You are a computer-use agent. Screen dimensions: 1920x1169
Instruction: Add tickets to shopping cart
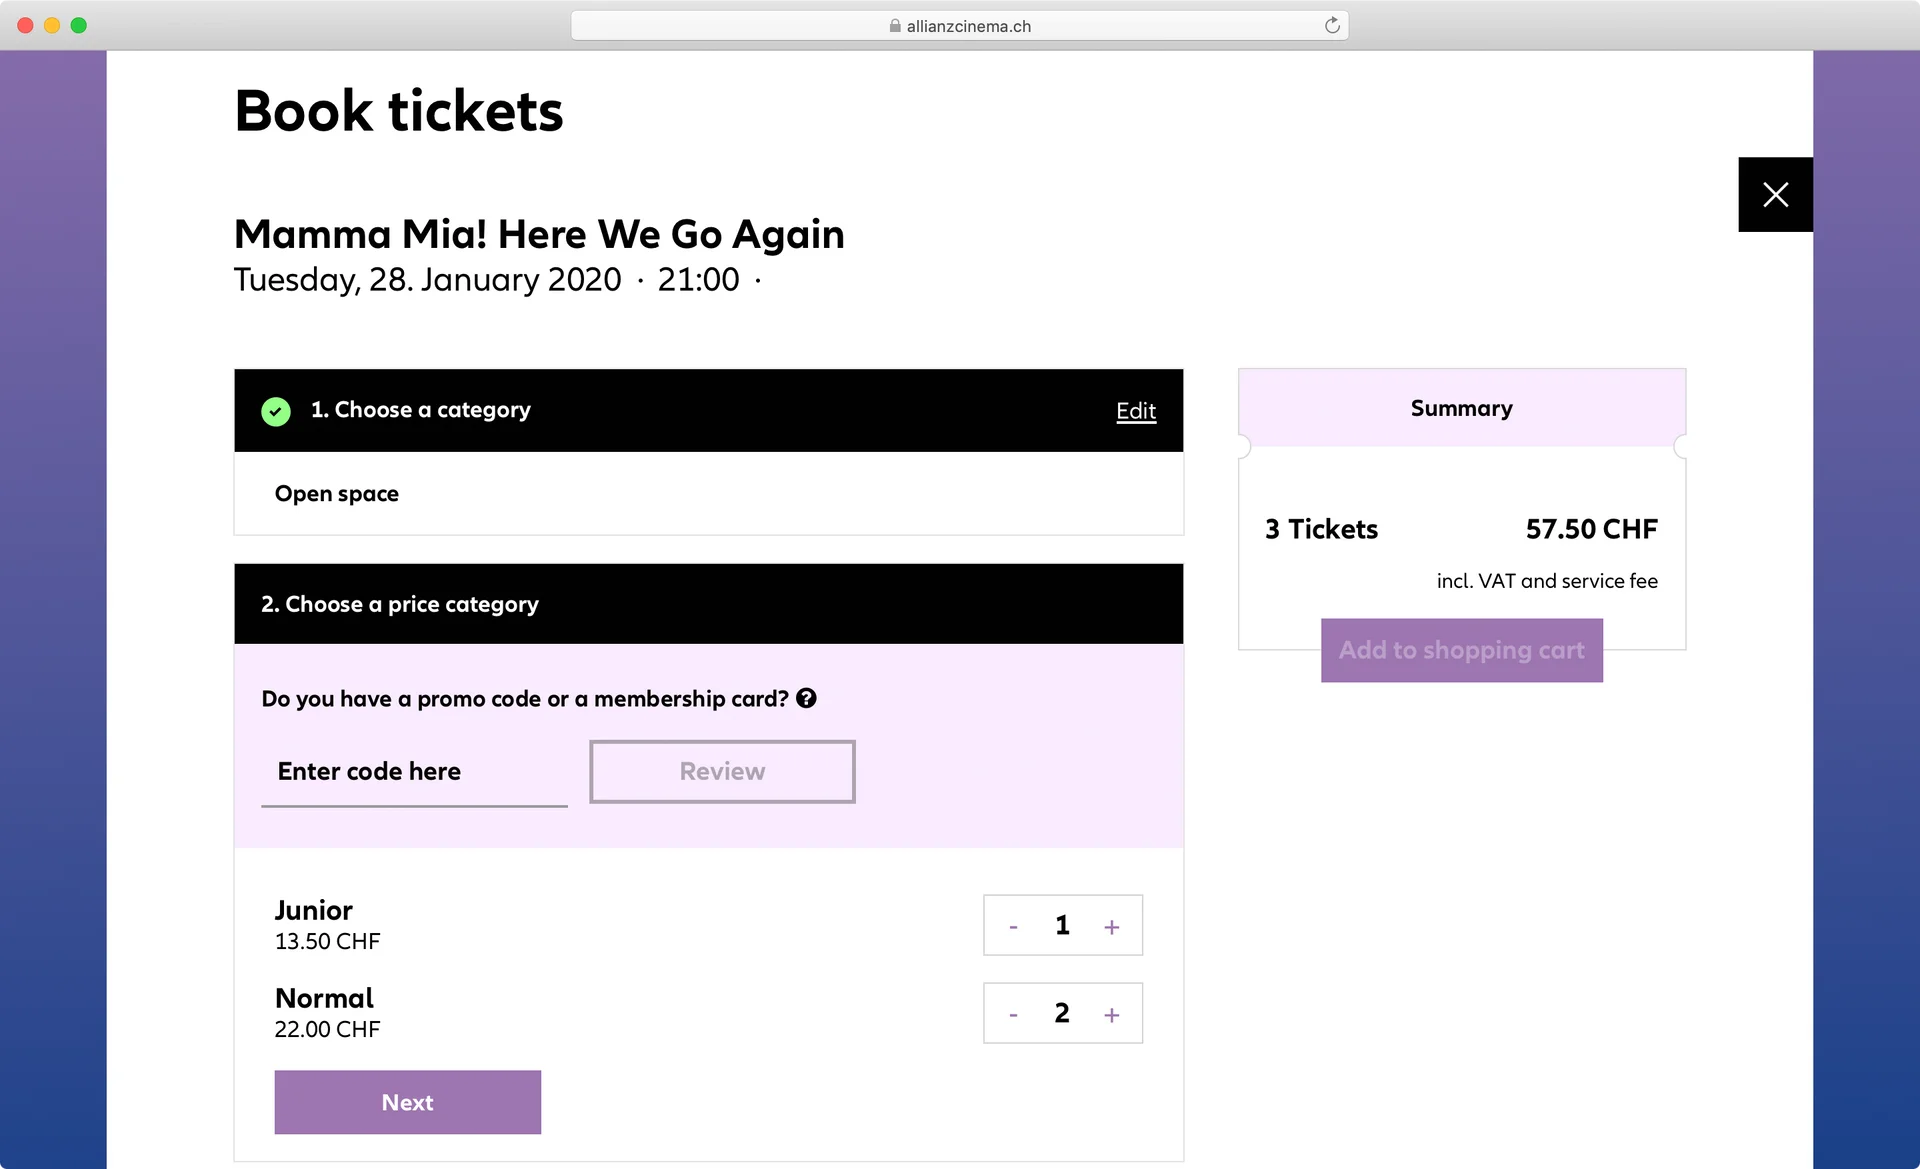[1461, 650]
